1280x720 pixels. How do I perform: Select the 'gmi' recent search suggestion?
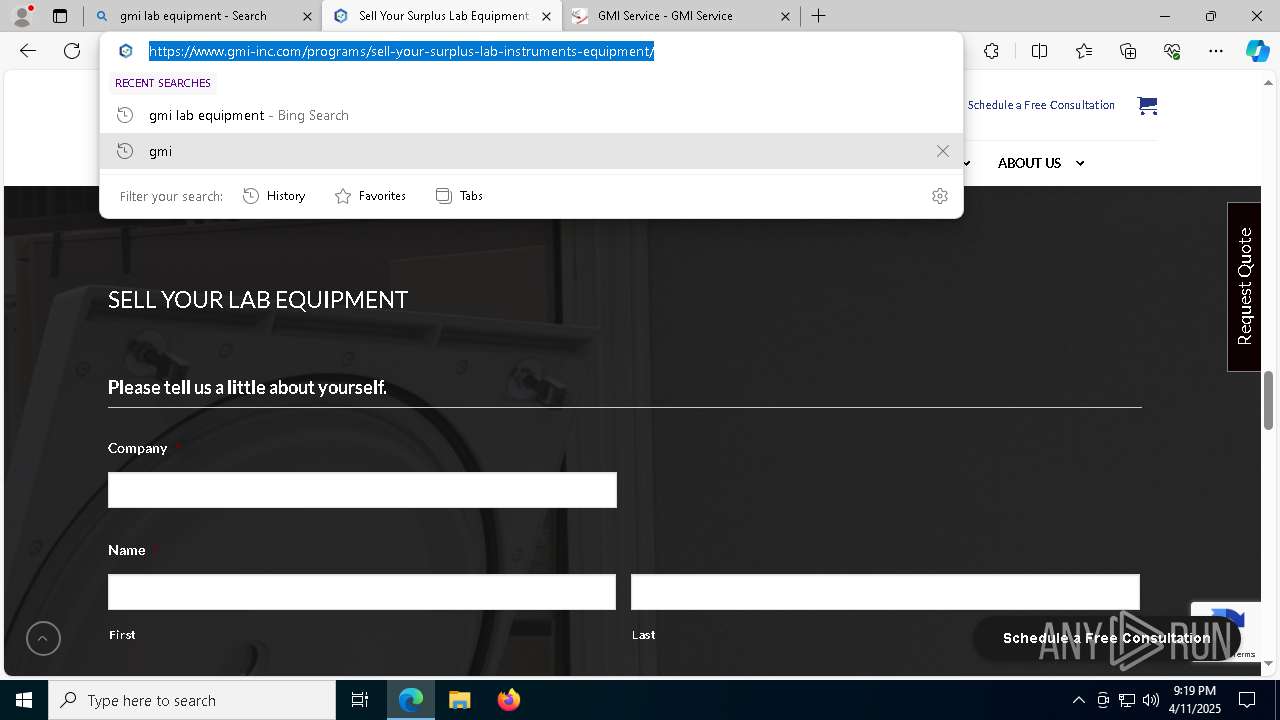click(x=531, y=151)
